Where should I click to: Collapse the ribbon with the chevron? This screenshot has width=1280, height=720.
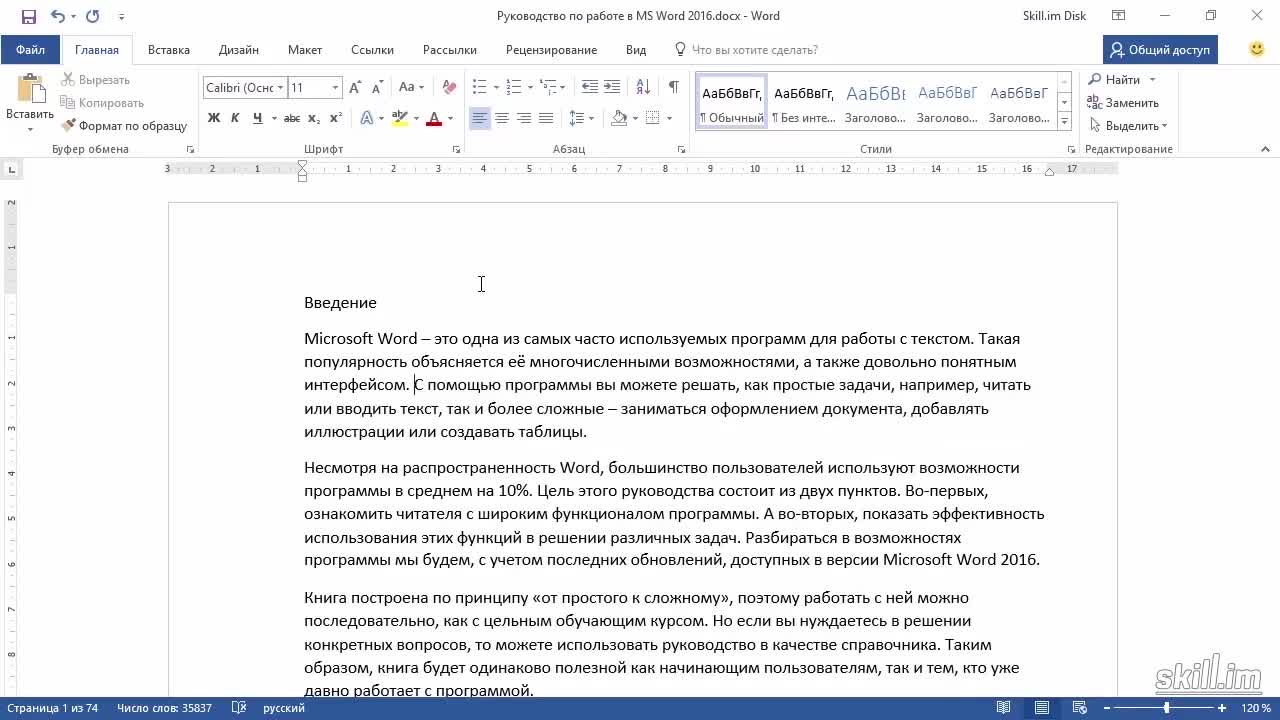pos(1265,149)
